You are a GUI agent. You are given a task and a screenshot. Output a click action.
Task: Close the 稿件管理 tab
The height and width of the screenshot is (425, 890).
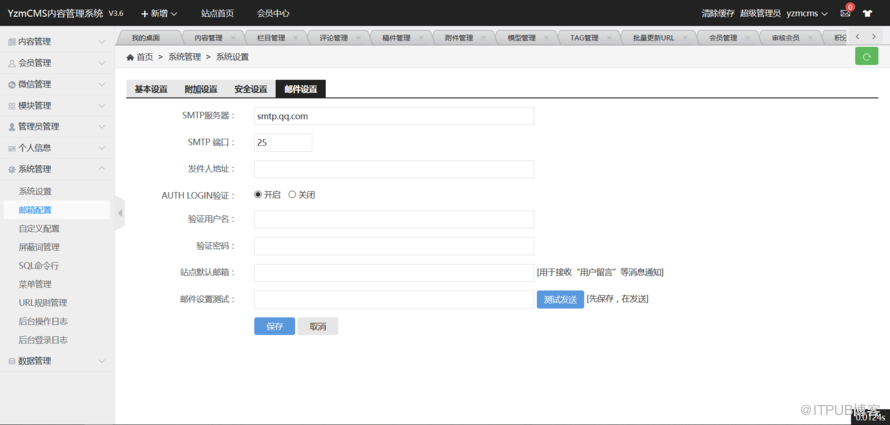421,38
